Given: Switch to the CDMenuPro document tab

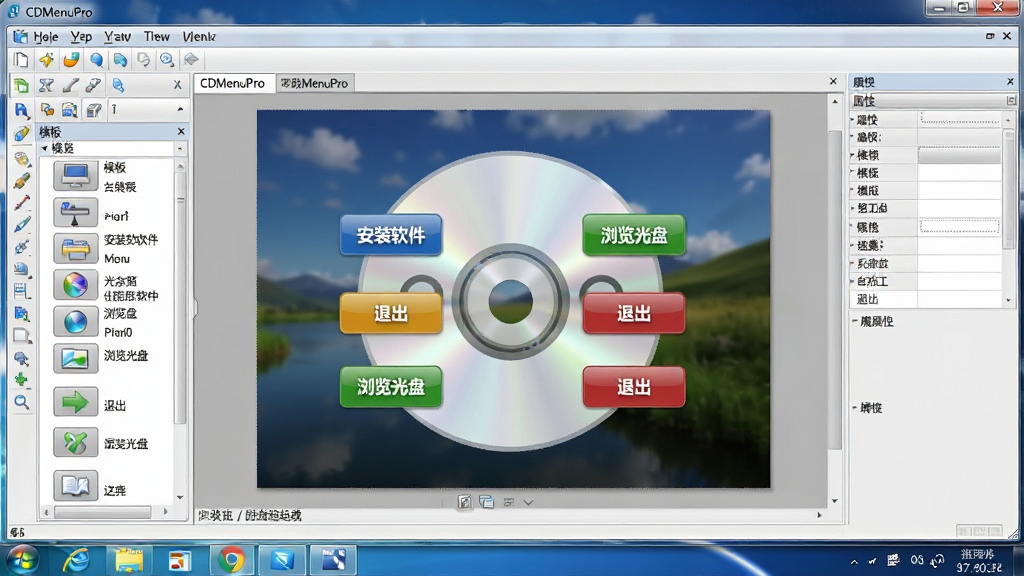Looking at the screenshot, I should (232, 83).
